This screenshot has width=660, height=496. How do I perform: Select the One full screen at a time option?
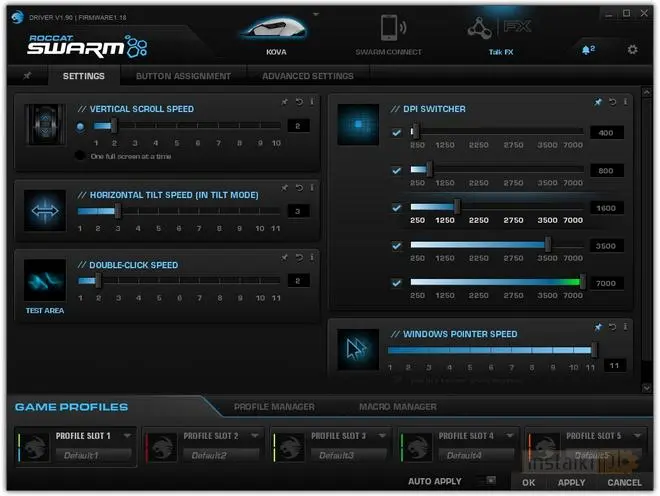[x=80, y=156]
